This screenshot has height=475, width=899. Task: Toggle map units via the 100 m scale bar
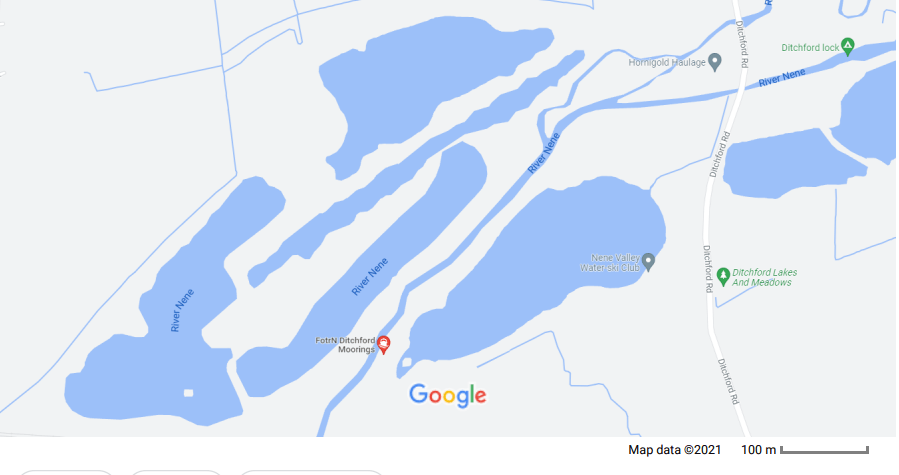pyautogui.click(x=804, y=450)
